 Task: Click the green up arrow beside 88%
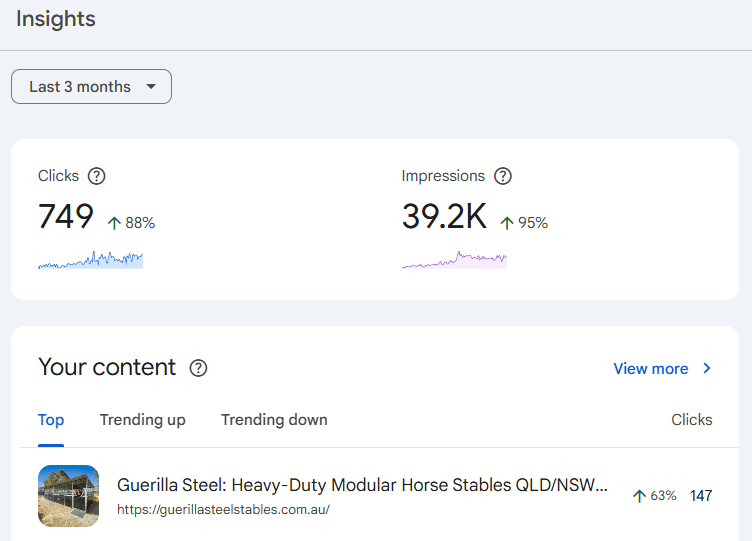(114, 223)
